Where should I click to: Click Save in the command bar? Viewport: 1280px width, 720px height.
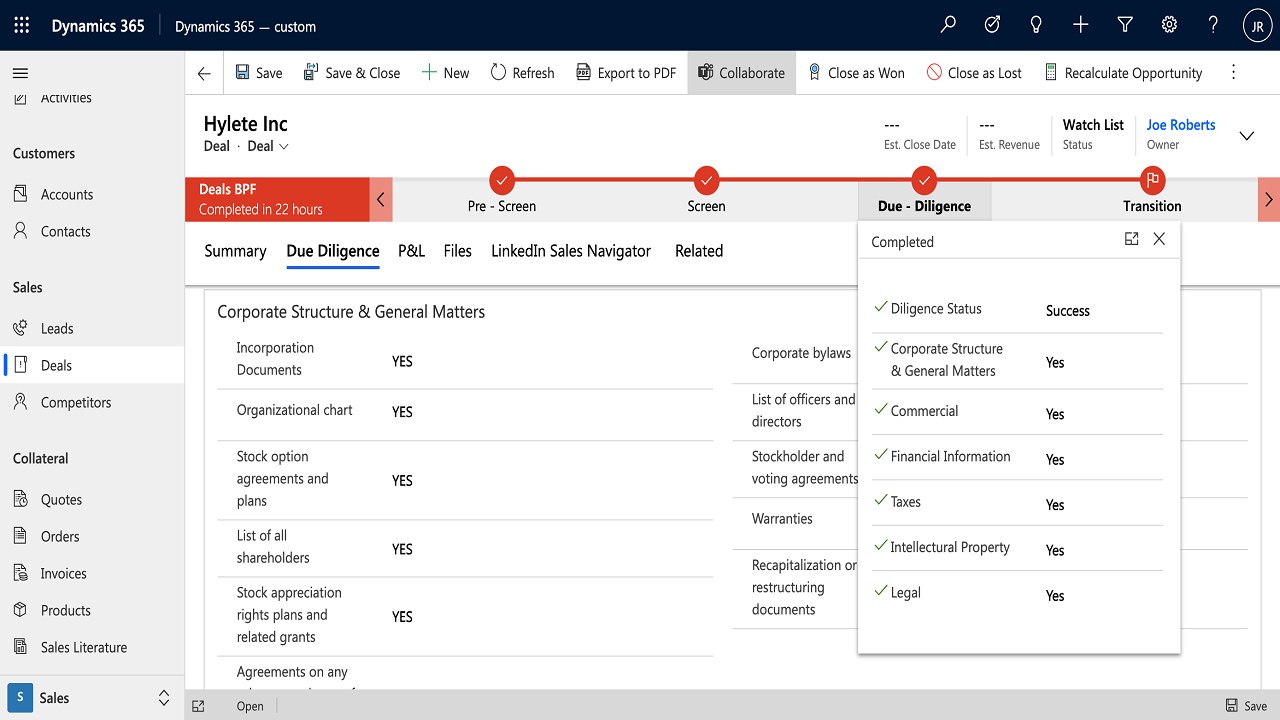pyautogui.click(x=259, y=73)
